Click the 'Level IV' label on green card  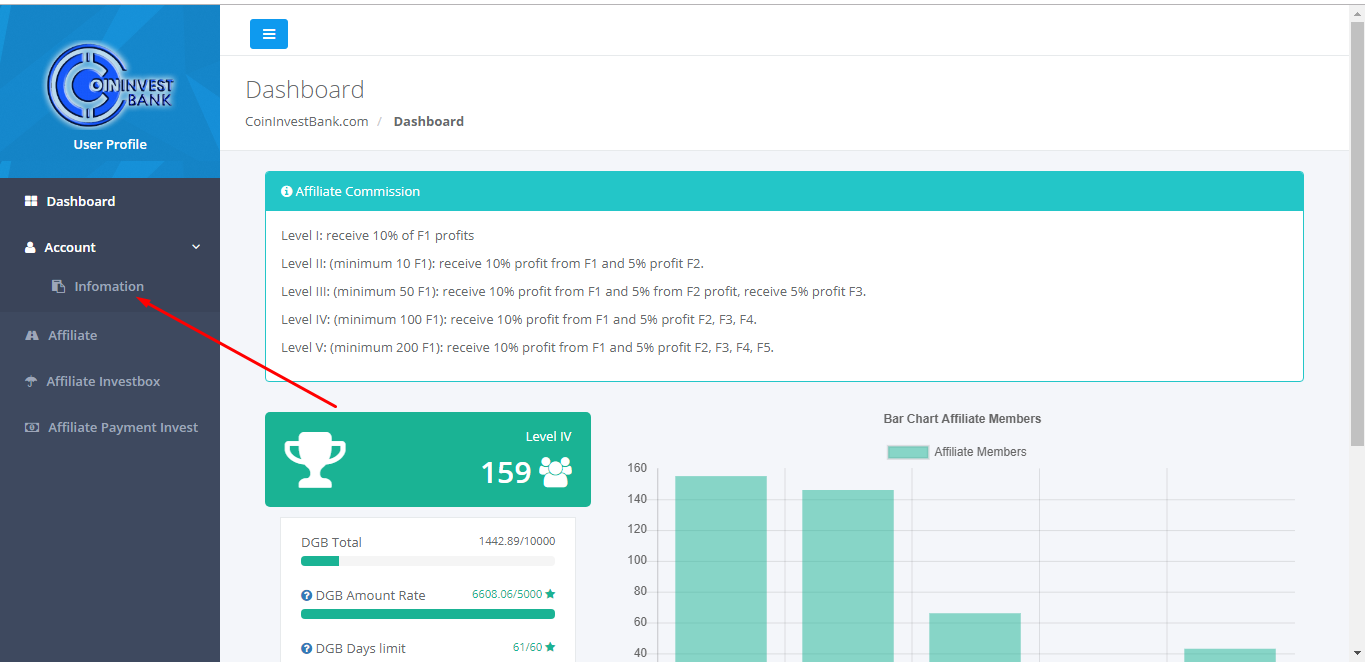(549, 436)
